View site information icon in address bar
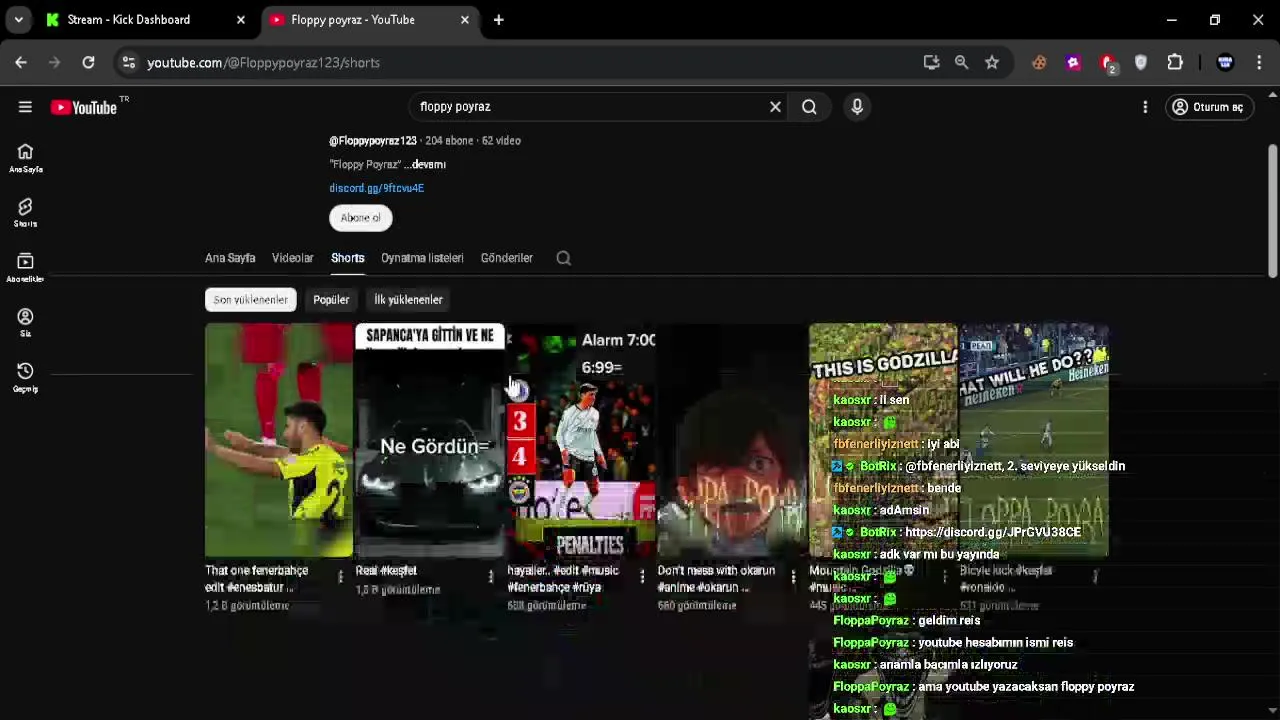Image resolution: width=1280 pixels, height=720 pixels. click(x=128, y=62)
